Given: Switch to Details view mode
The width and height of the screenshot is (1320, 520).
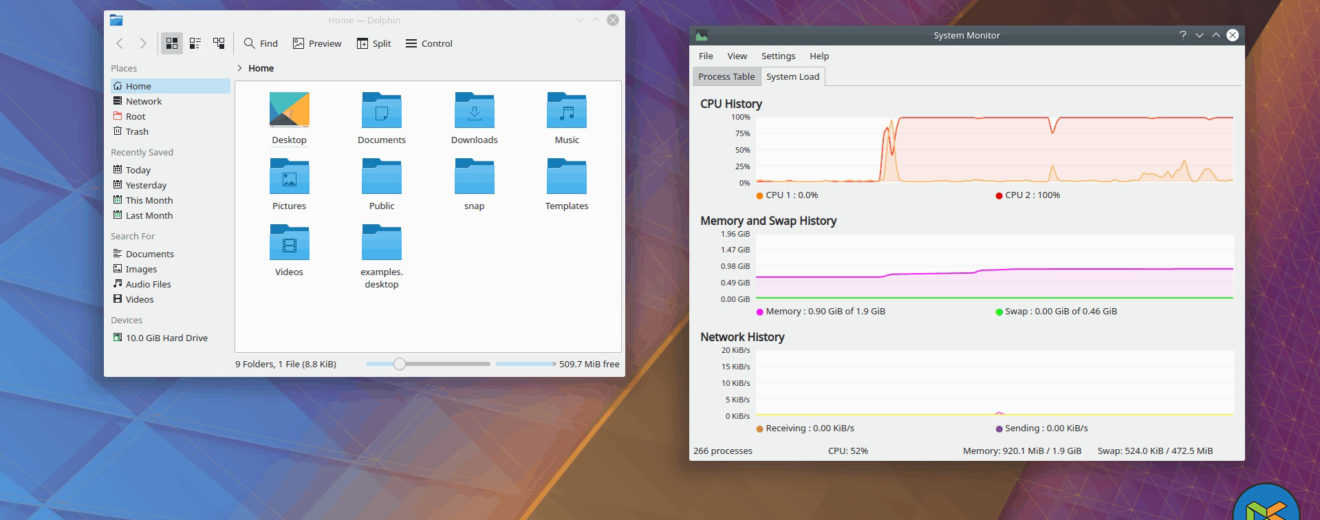Looking at the screenshot, I should coord(218,44).
